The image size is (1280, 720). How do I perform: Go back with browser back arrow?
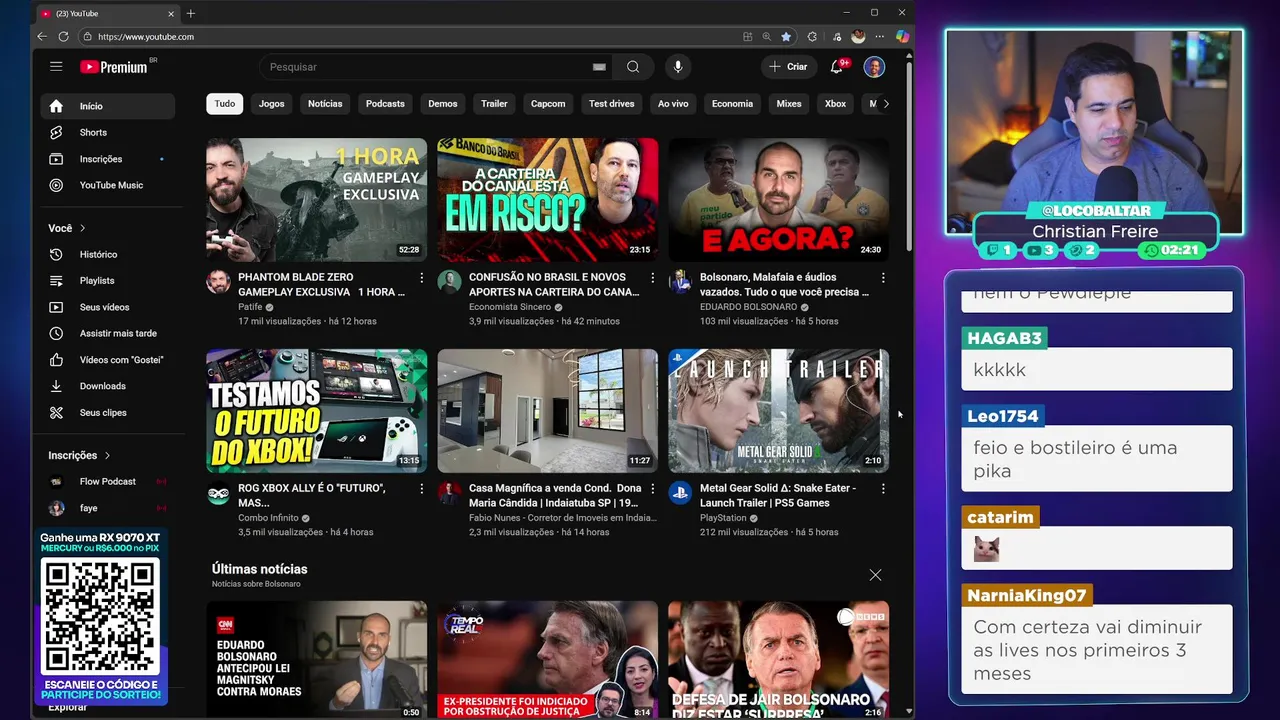42,36
